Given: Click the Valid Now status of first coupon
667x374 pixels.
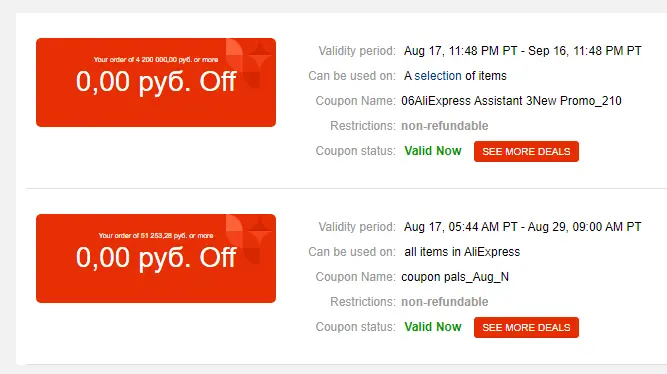Looking at the screenshot, I should 433,151.
